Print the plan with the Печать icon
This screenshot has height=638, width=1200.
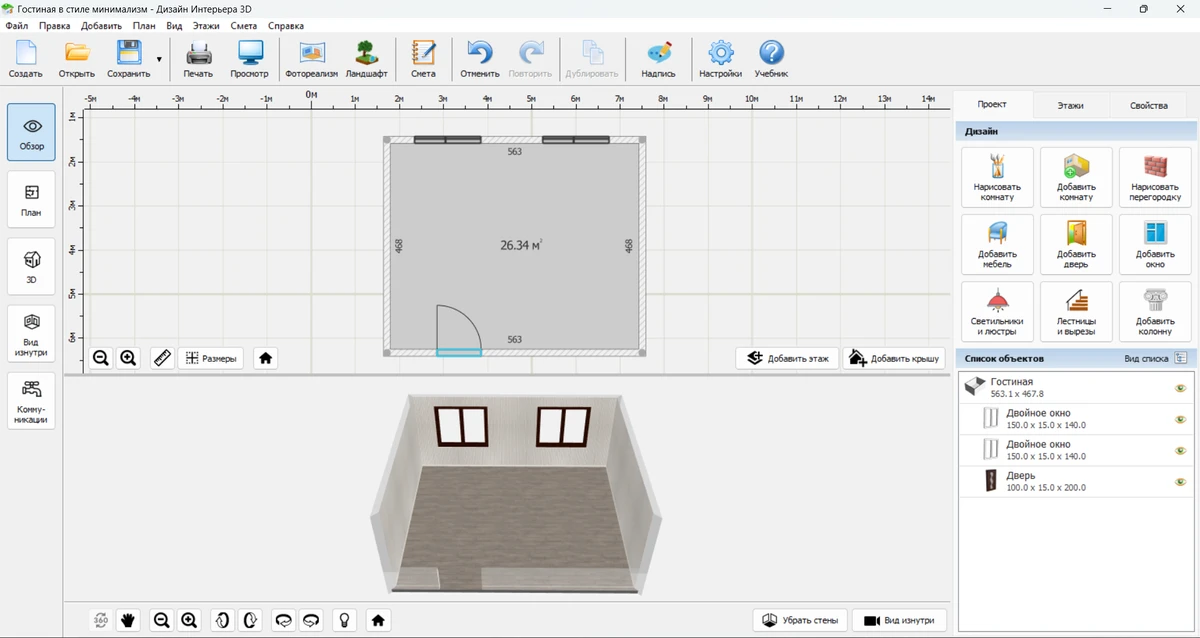[198, 59]
